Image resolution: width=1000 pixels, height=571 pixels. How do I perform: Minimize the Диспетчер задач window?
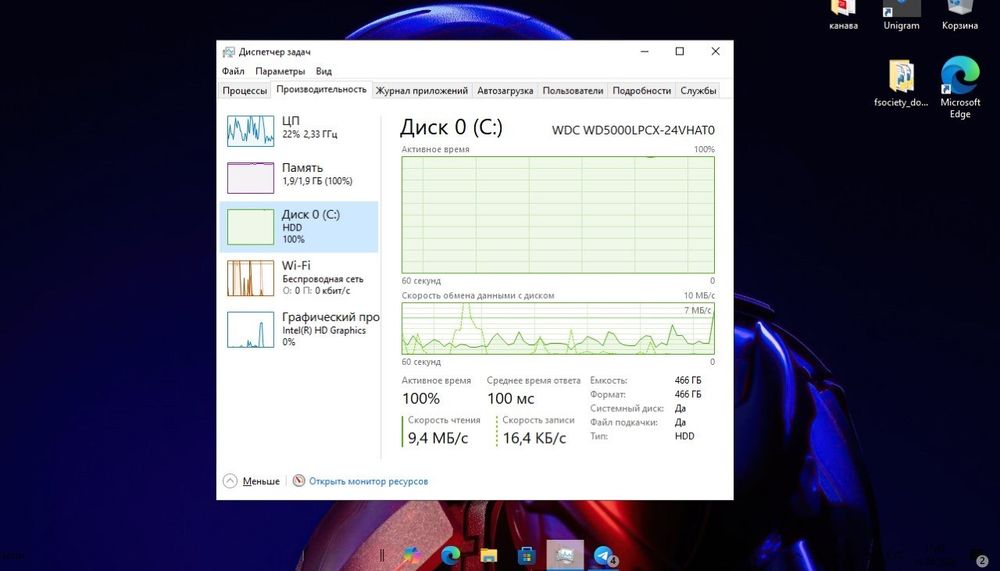(x=645, y=52)
